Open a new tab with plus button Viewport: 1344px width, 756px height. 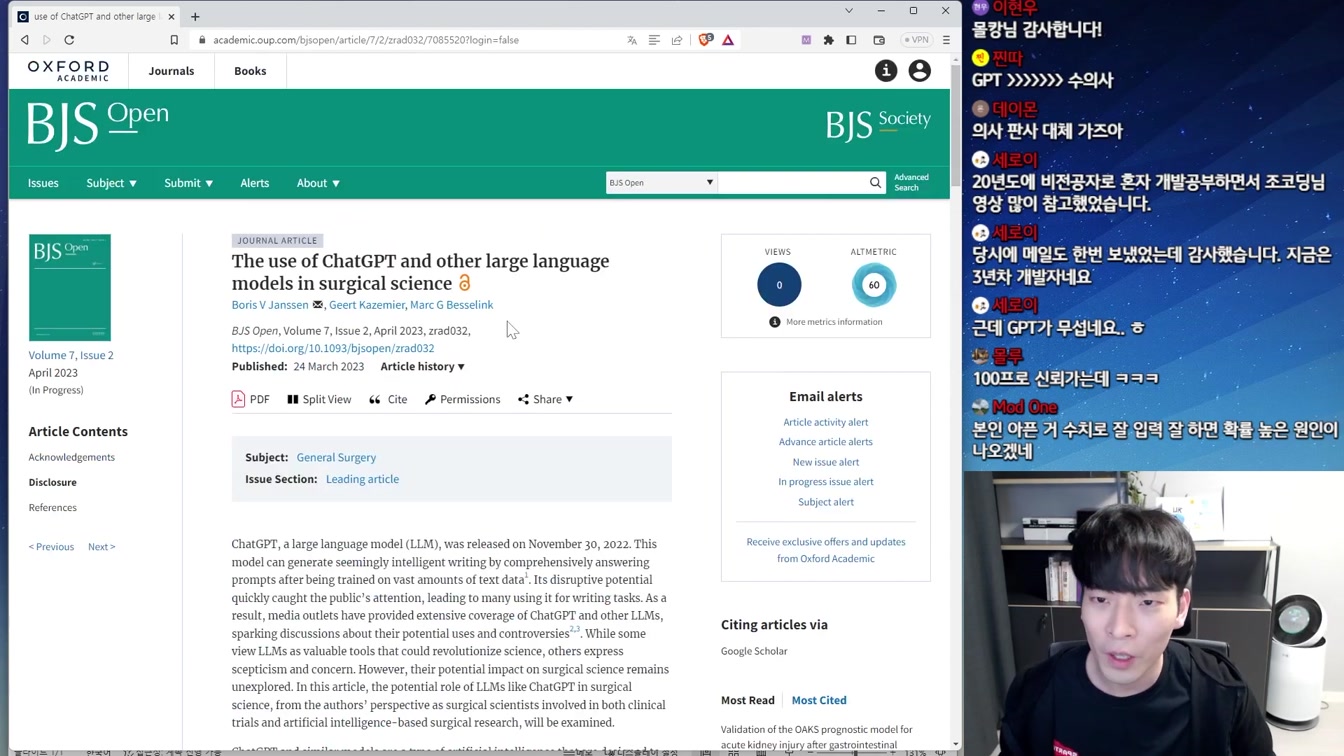(x=195, y=16)
